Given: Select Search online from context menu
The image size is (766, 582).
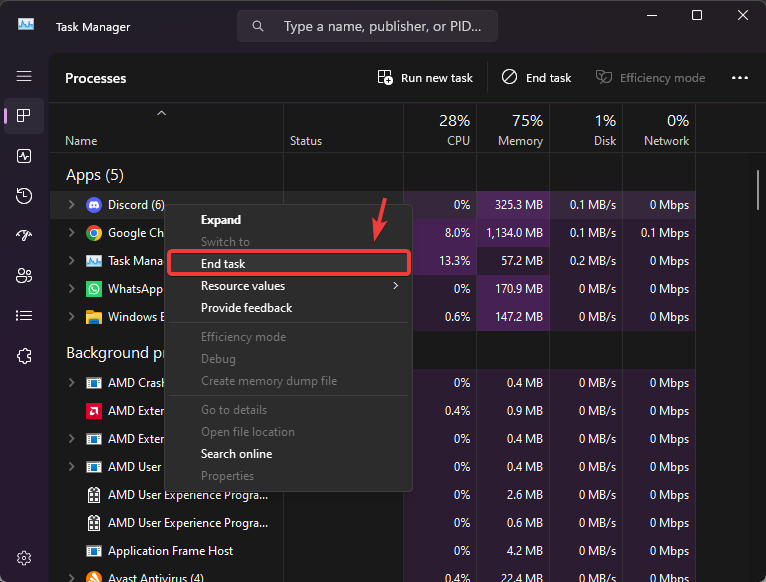Looking at the screenshot, I should point(236,454).
